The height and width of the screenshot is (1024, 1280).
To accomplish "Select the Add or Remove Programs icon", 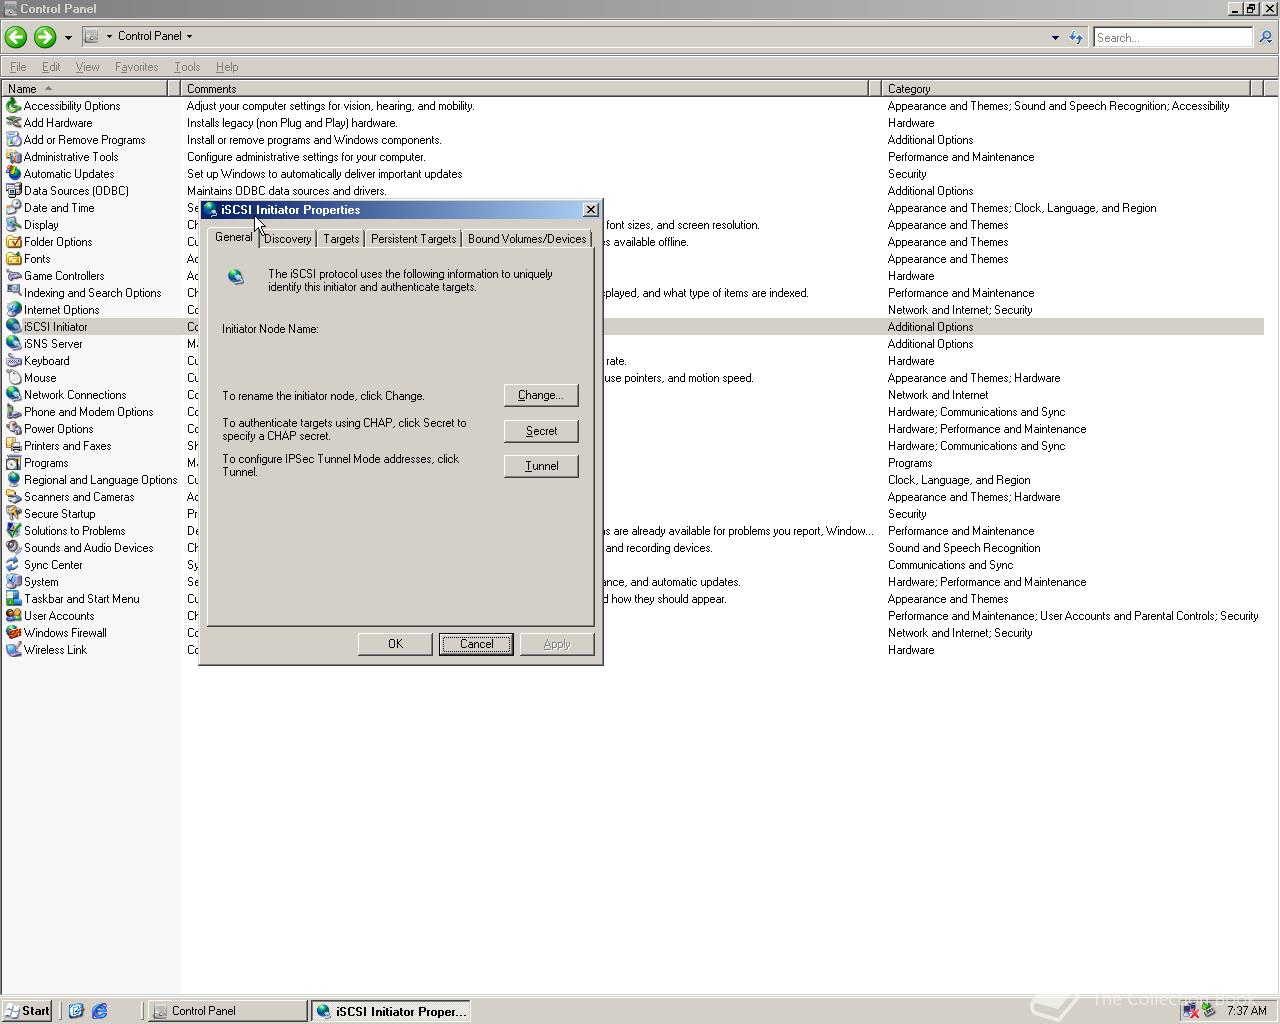I will pos(13,140).
